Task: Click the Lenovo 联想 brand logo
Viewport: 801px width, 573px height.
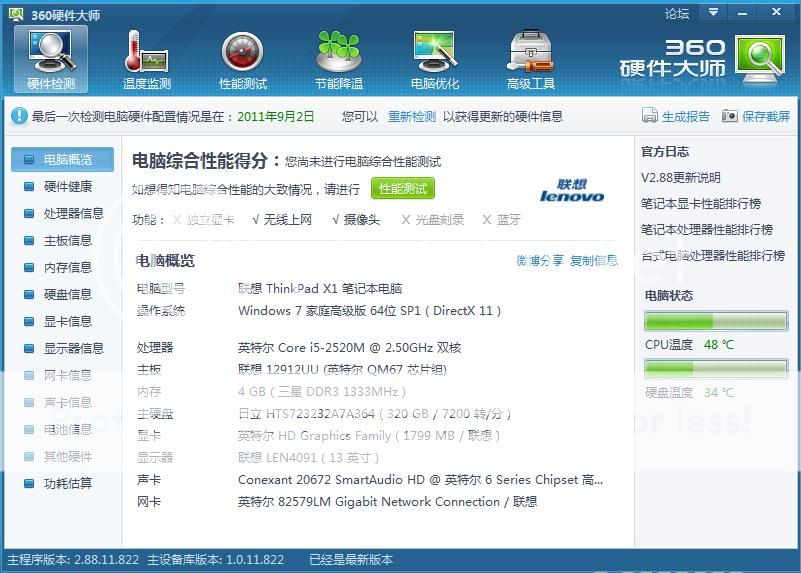Action: pyautogui.click(x=572, y=190)
